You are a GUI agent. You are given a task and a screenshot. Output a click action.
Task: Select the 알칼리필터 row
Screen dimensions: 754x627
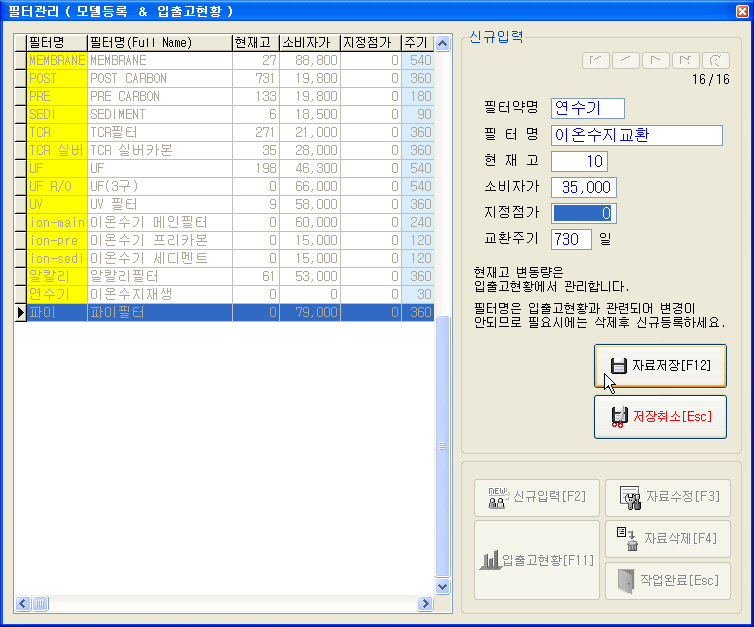[225, 276]
